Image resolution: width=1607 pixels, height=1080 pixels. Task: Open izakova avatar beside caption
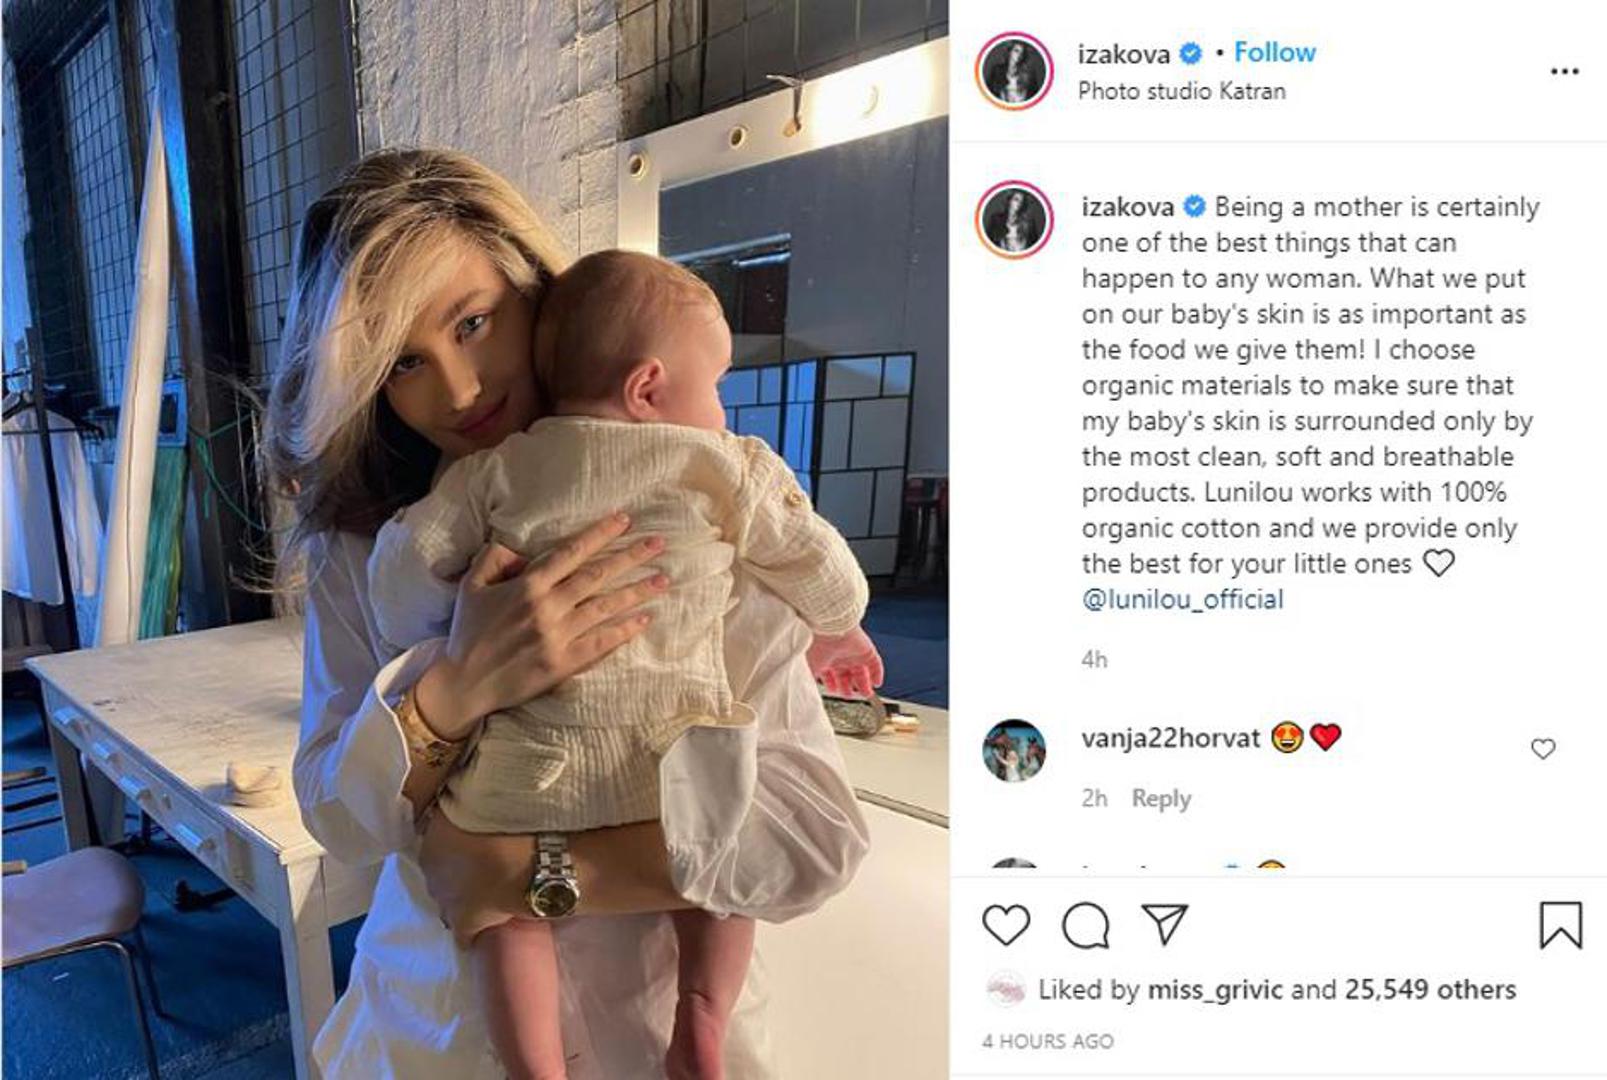click(x=1014, y=219)
